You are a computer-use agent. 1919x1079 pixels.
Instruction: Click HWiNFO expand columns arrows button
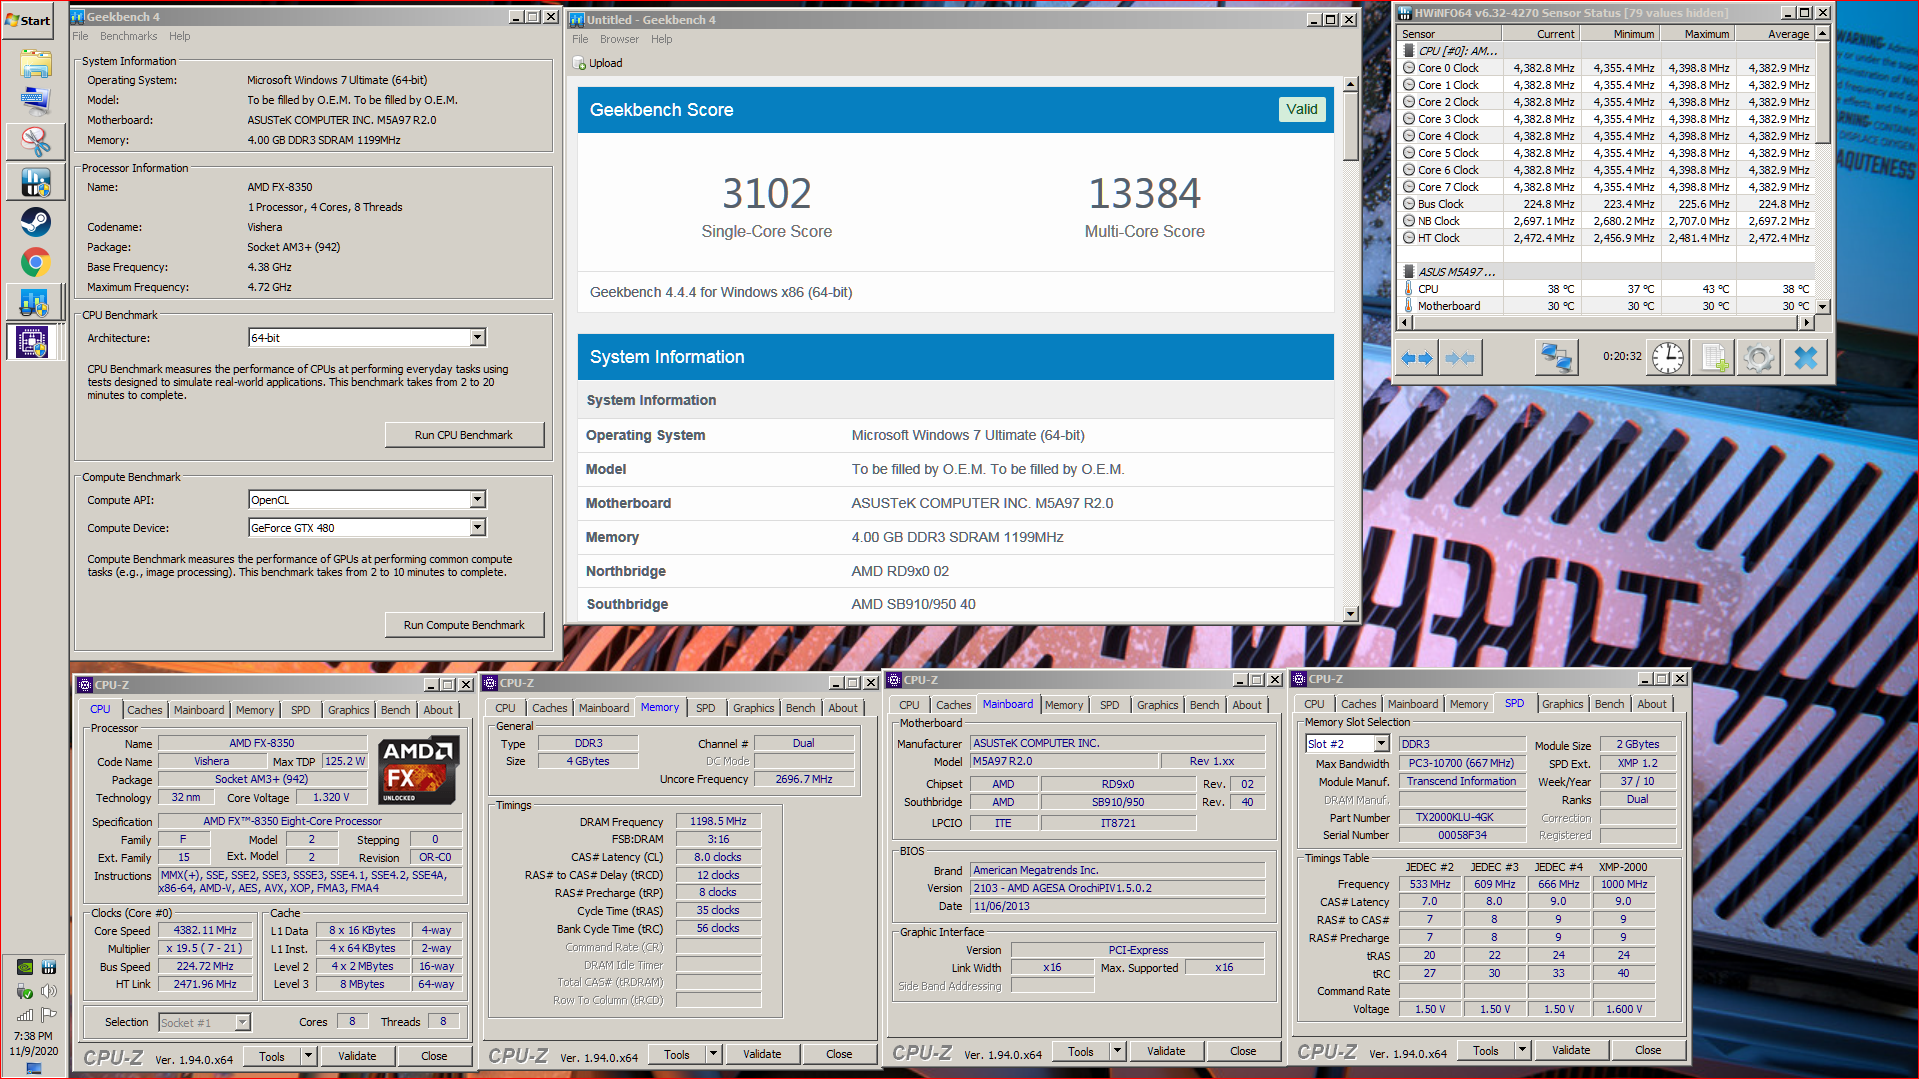tap(1417, 358)
